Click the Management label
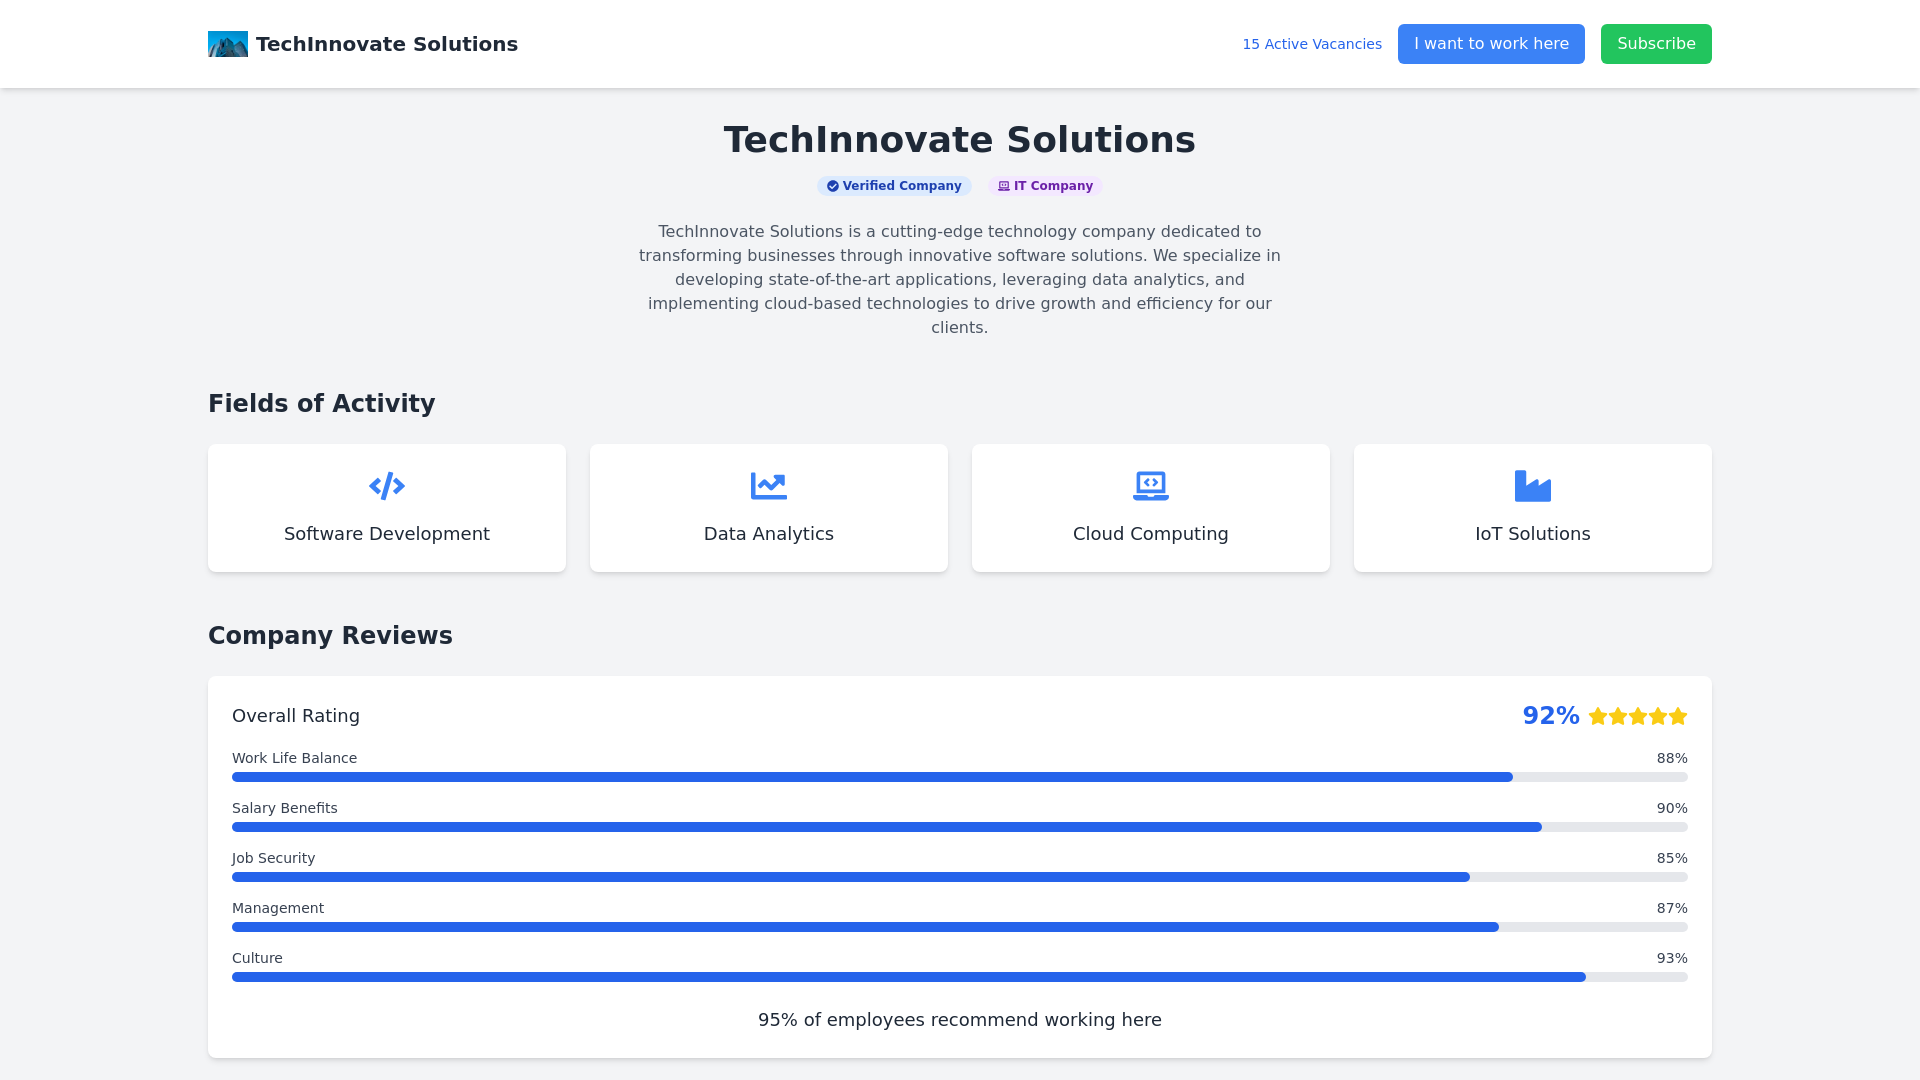Image resolution: width=1920 pixels, height=1080 pixels. [x=278, y=908]
